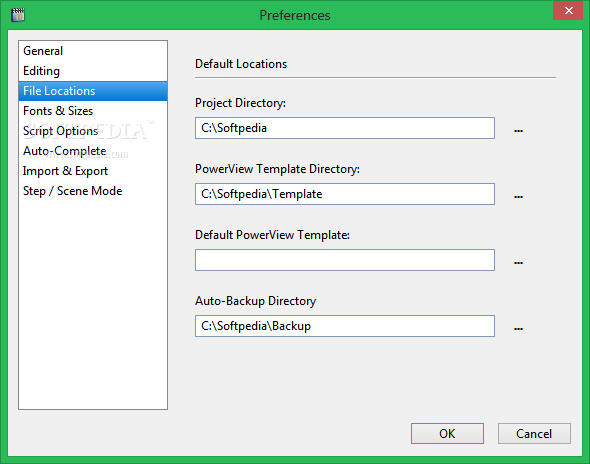Image resolution: width=590 pixels, height=464 pixels.
Task: Click the Project Directory path field
Action: 345,128
